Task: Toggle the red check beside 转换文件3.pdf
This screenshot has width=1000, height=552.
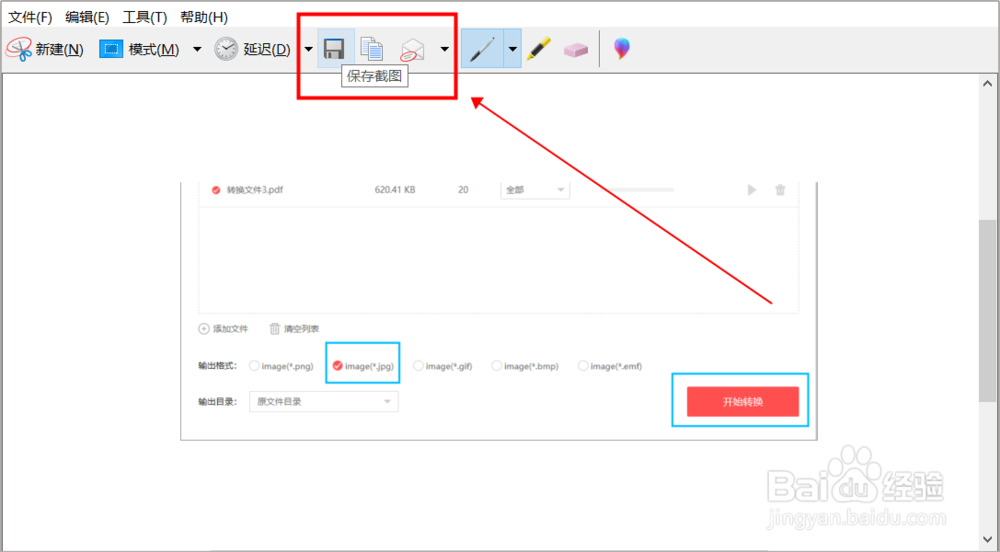Action: 216,190
